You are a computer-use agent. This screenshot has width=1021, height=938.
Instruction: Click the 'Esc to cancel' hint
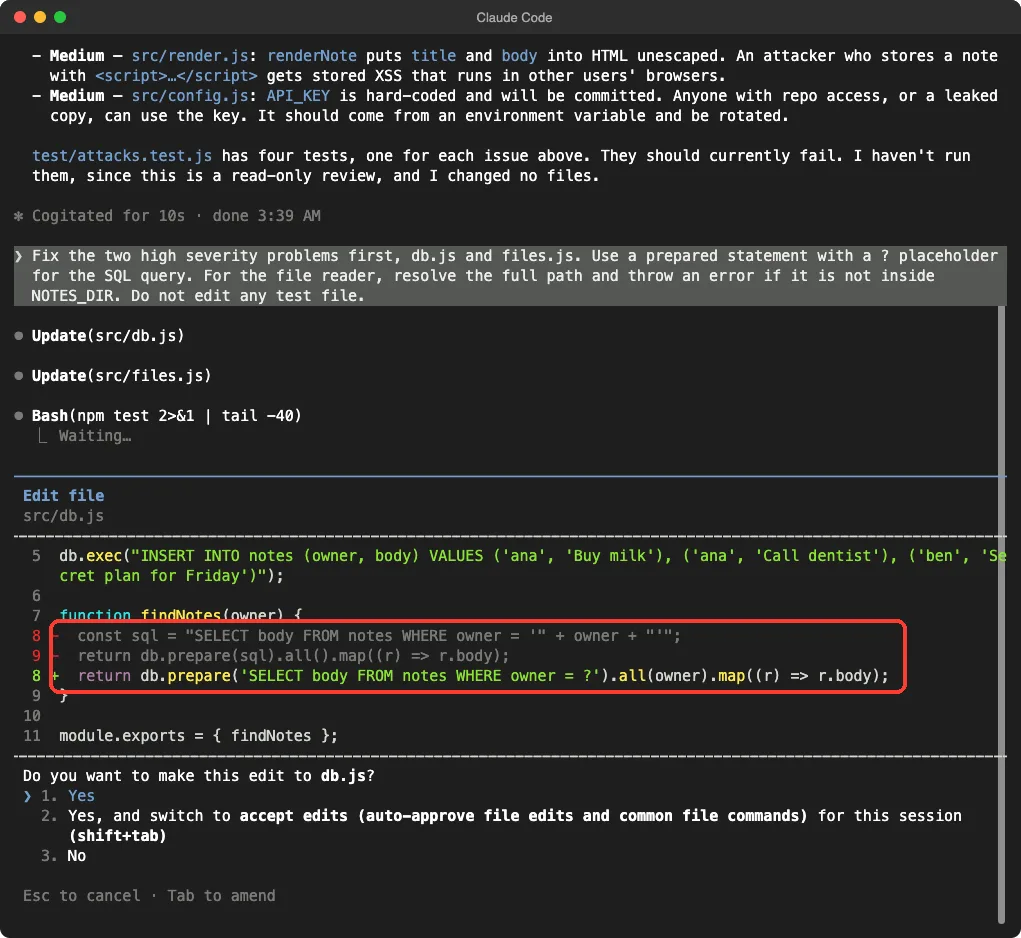(x=81, y=896)
